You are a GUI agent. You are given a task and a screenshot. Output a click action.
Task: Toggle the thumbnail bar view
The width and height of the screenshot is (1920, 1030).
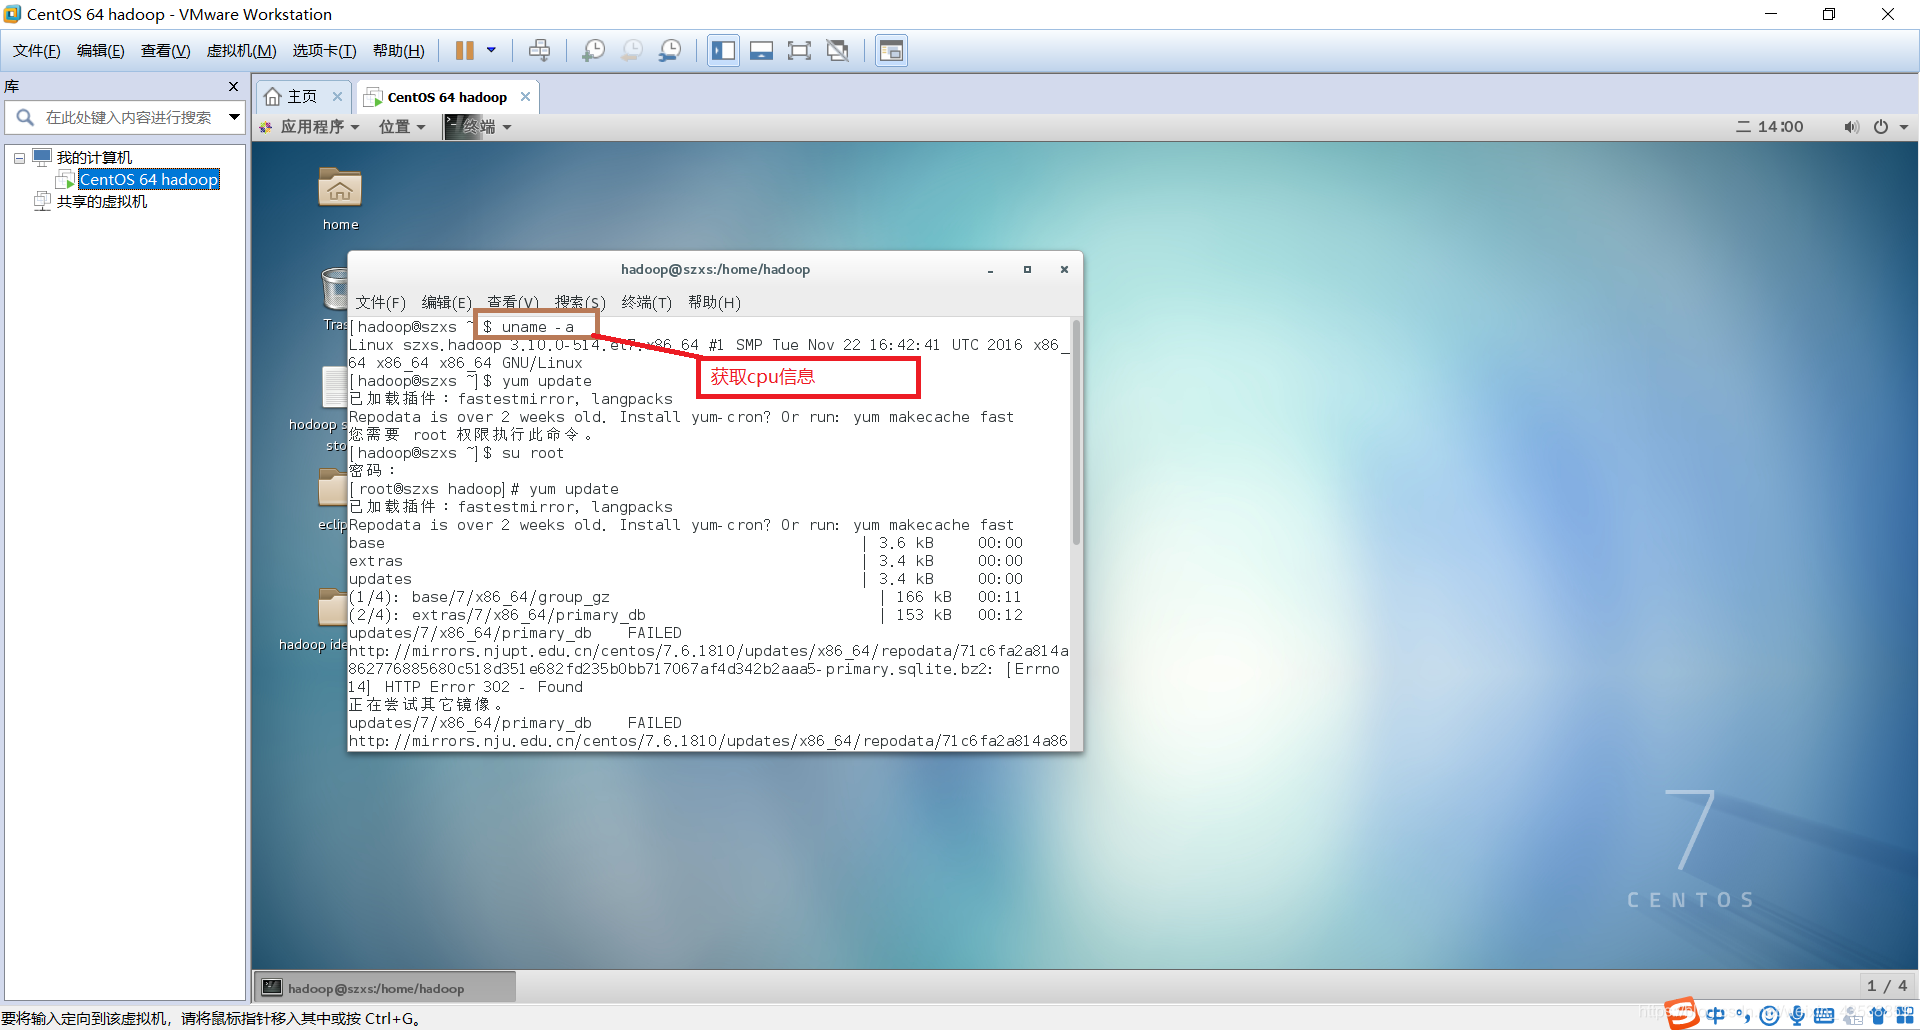point(761,51)
